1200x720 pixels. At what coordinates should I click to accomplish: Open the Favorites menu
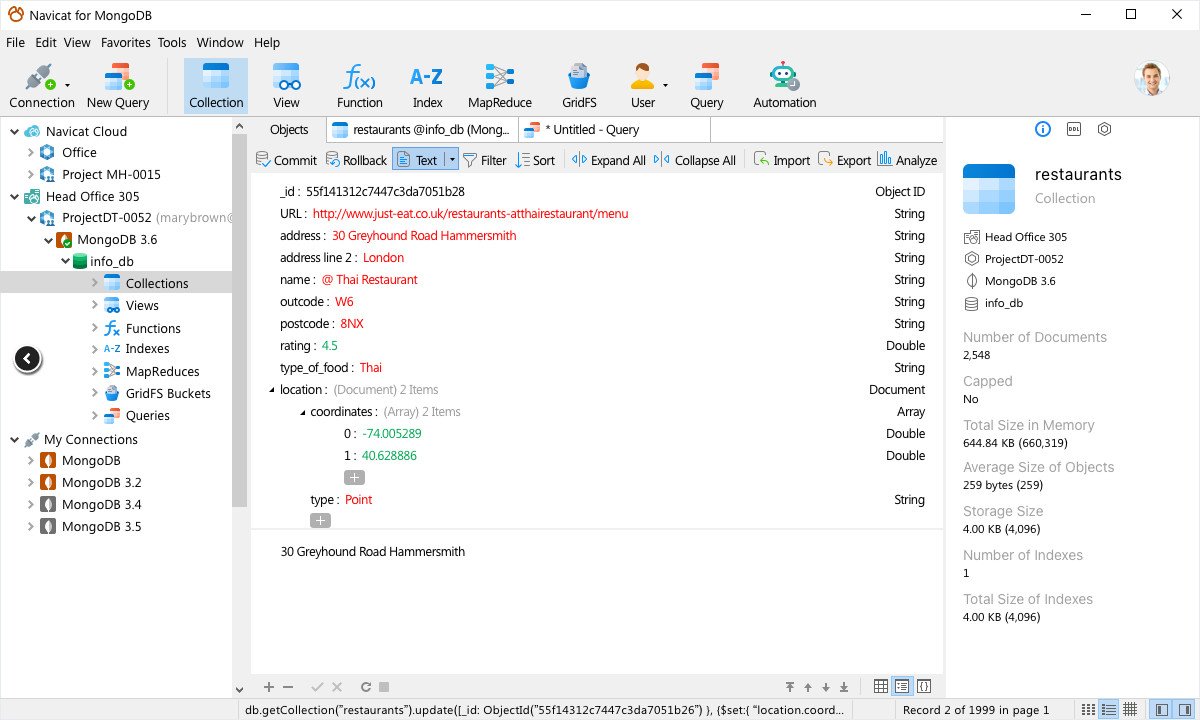pyautogui.click(x=125, y=43)
